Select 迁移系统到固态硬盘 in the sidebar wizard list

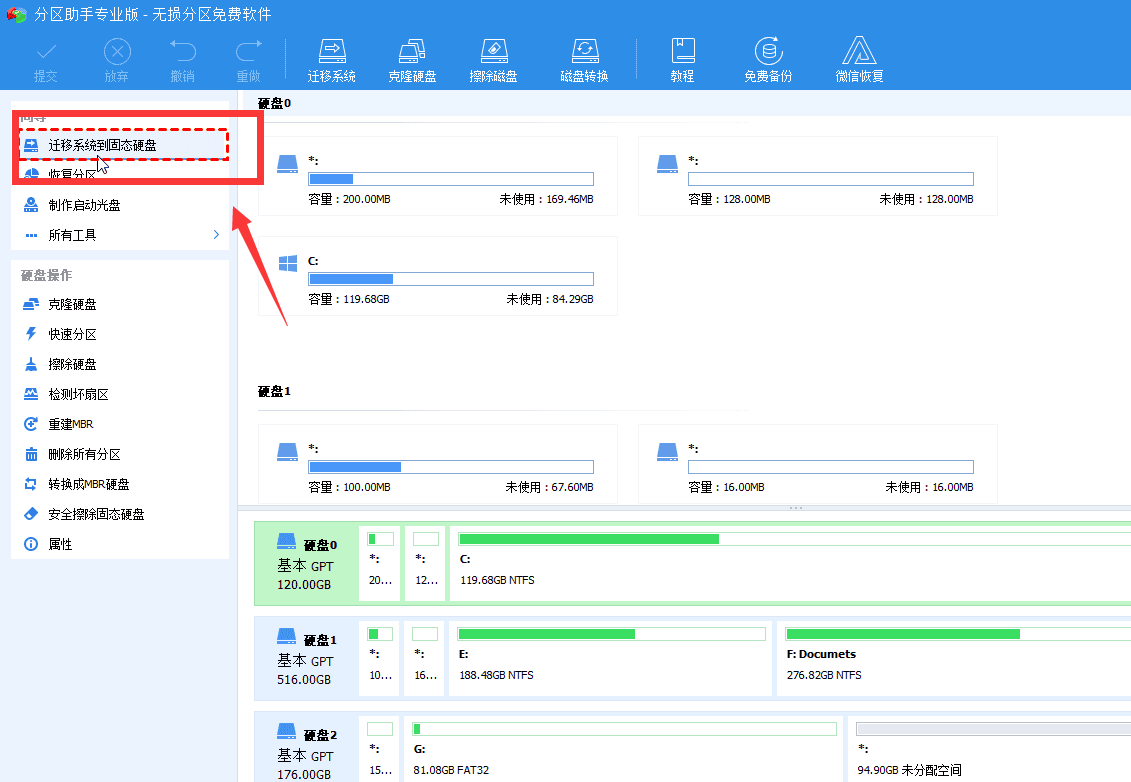click(x=123, y=145)
